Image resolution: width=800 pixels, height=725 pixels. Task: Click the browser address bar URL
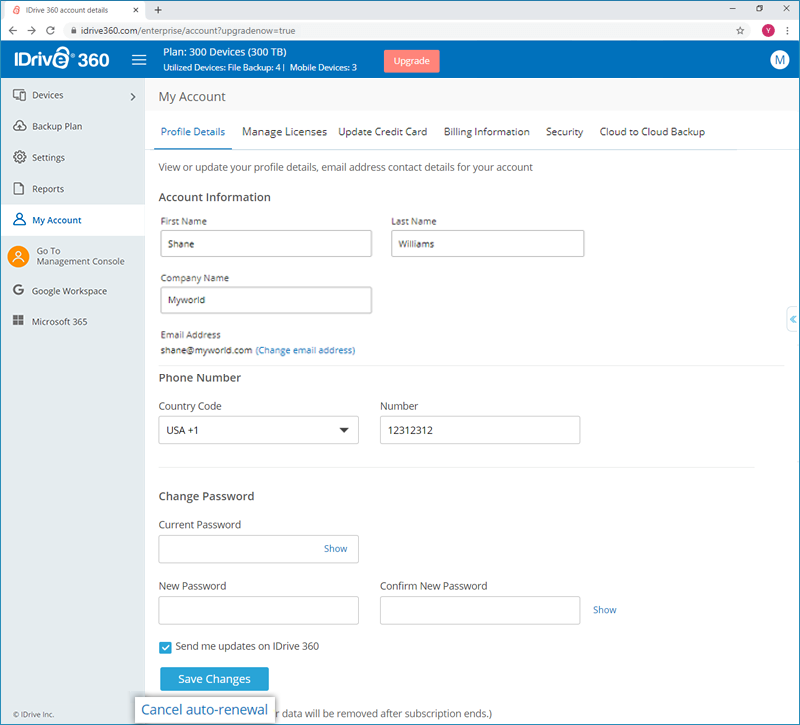[188, 31]
